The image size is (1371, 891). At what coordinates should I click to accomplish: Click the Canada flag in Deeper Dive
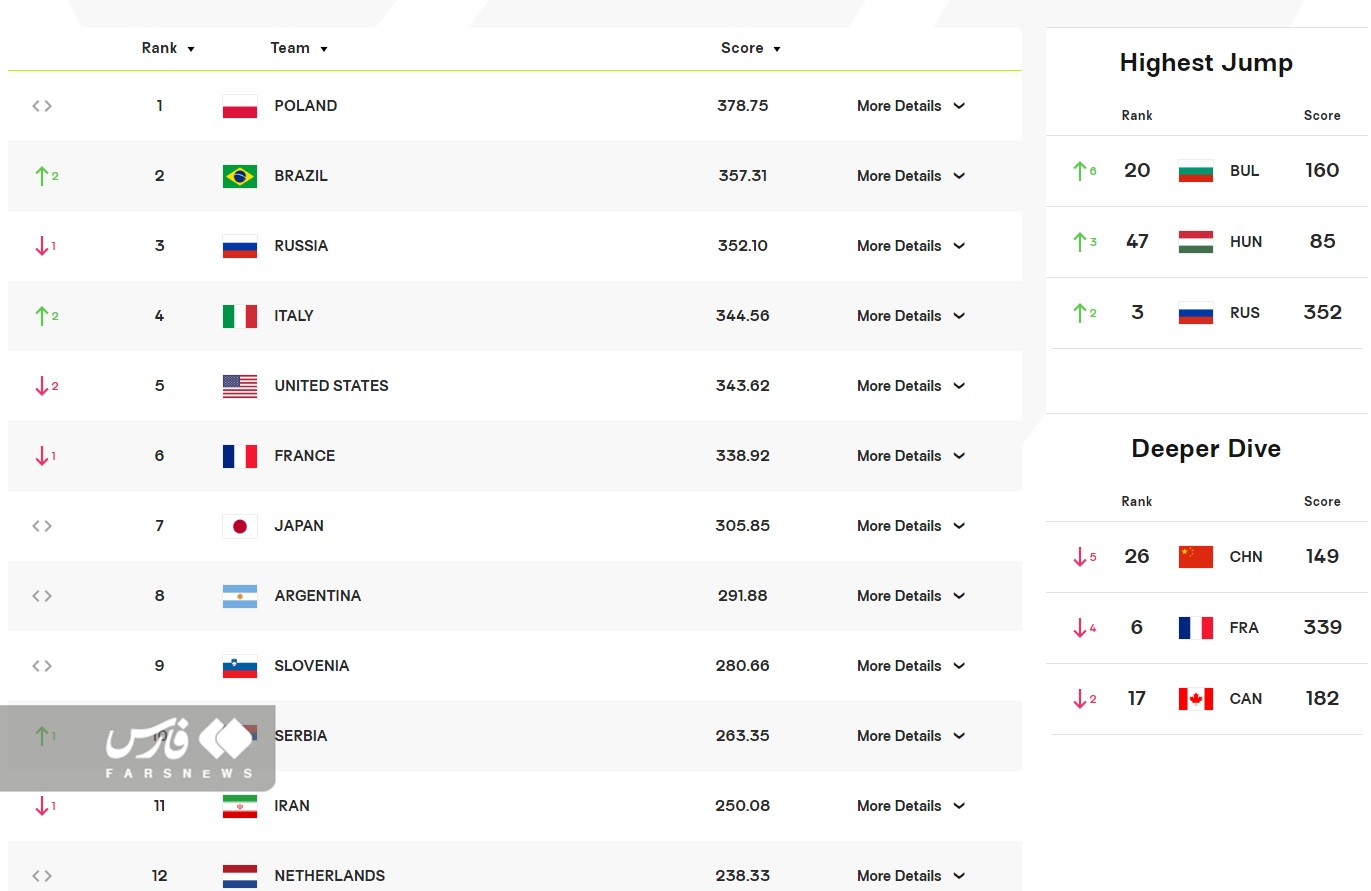click(x=1195, y=699)
